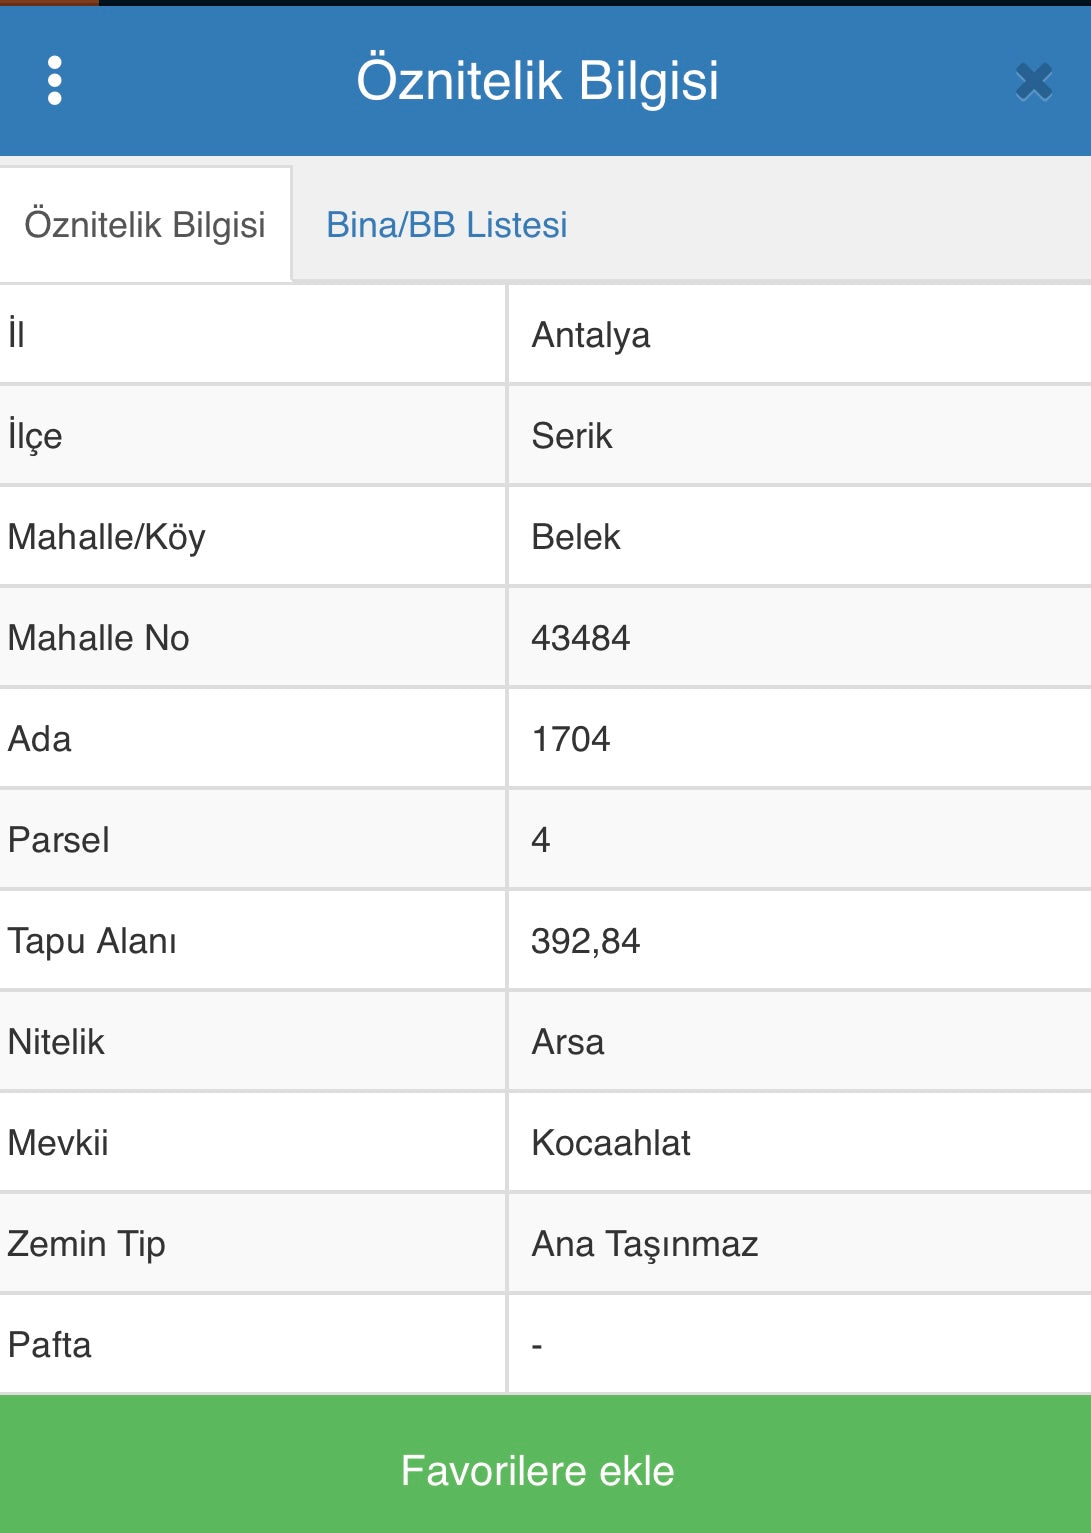Image resolution: width=1091 pixels, height=1533 pixels.
Task: Close the Öznitelik Bilgisi panel
Action: point(1034,82)
